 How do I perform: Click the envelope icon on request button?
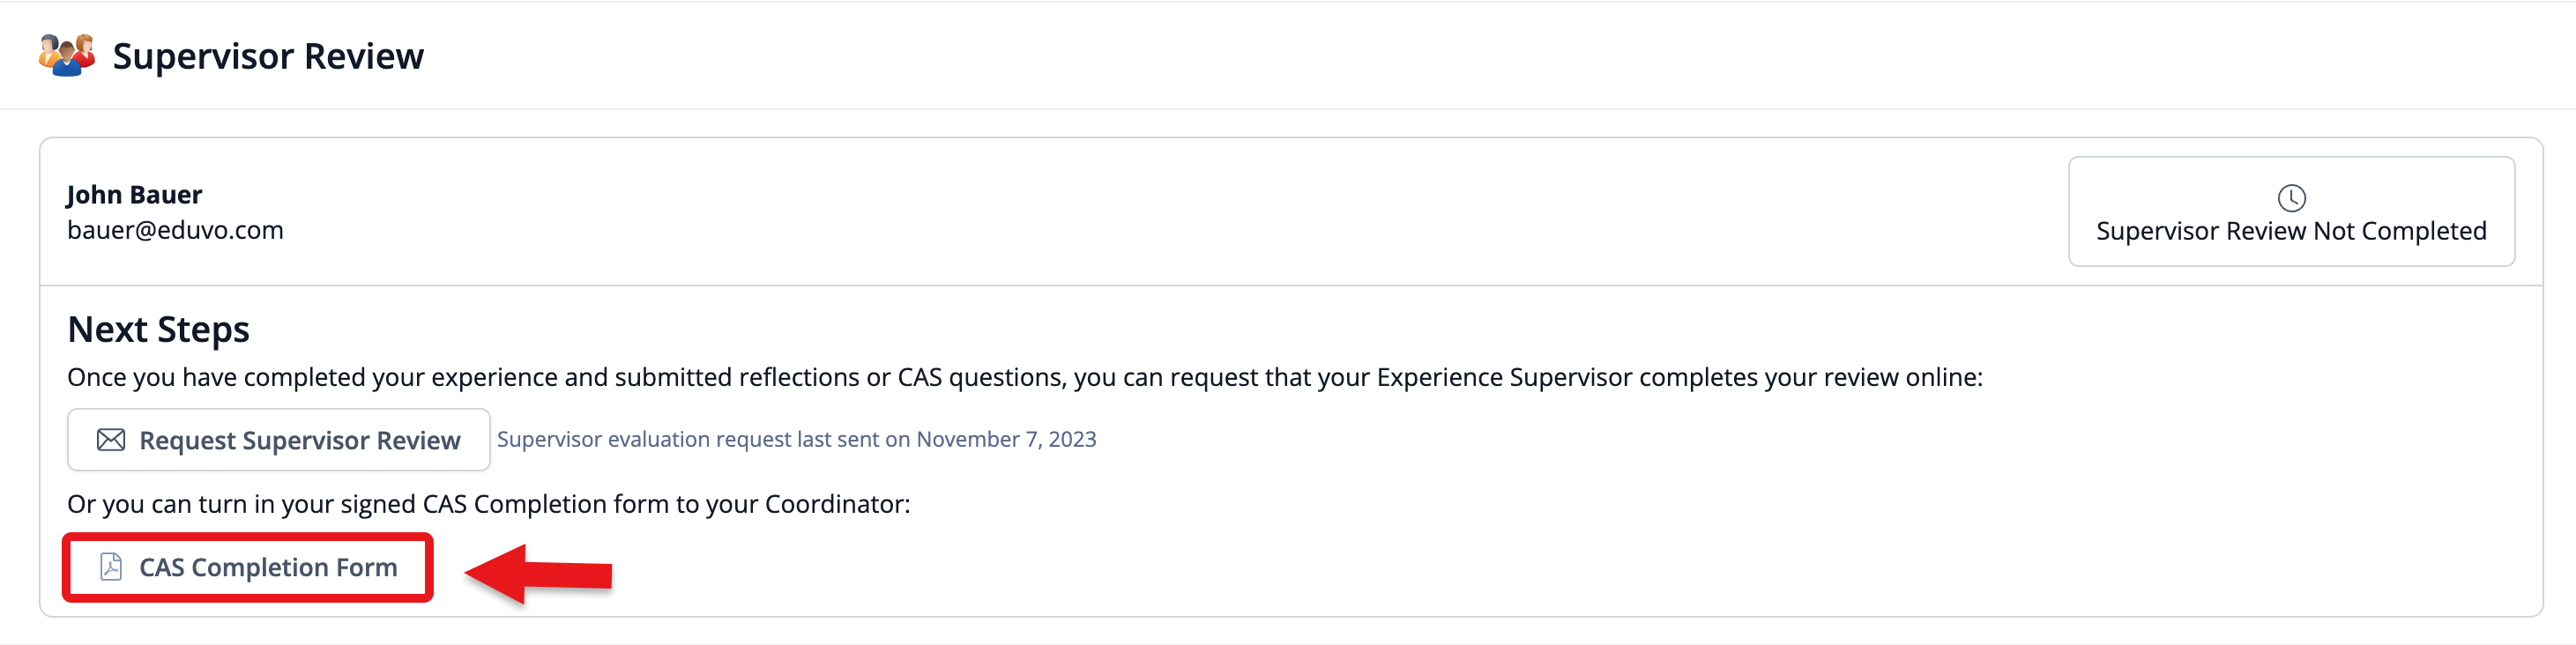click(x=111, y=440)
